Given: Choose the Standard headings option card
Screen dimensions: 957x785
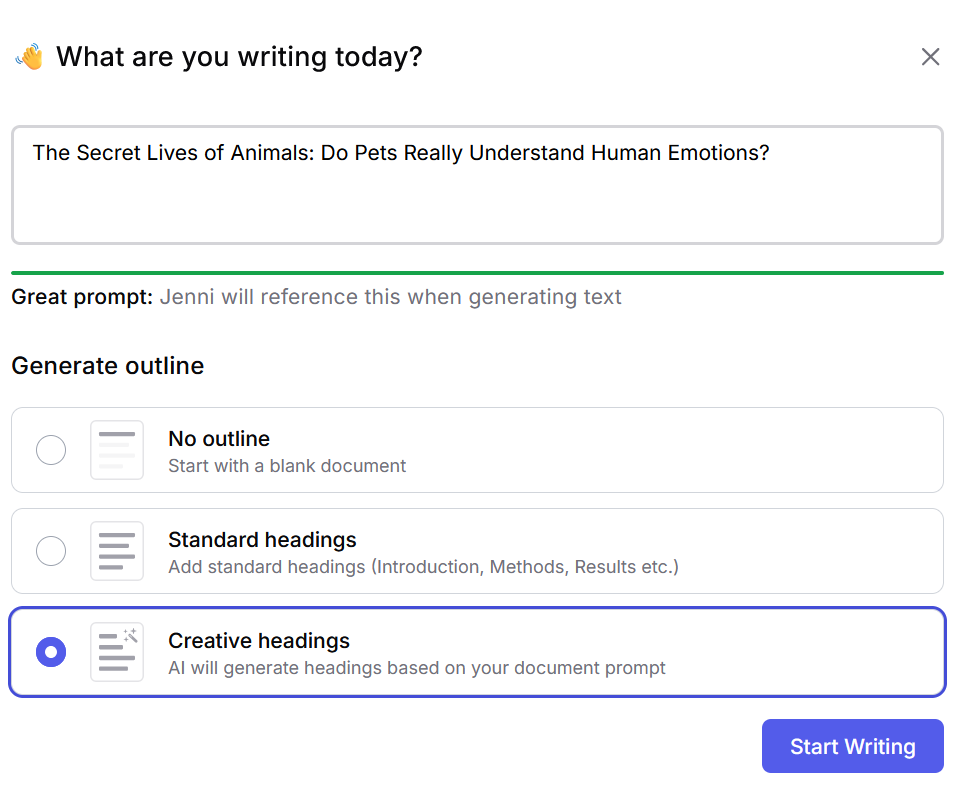Looking at the screenshot, I should point(477,551).
